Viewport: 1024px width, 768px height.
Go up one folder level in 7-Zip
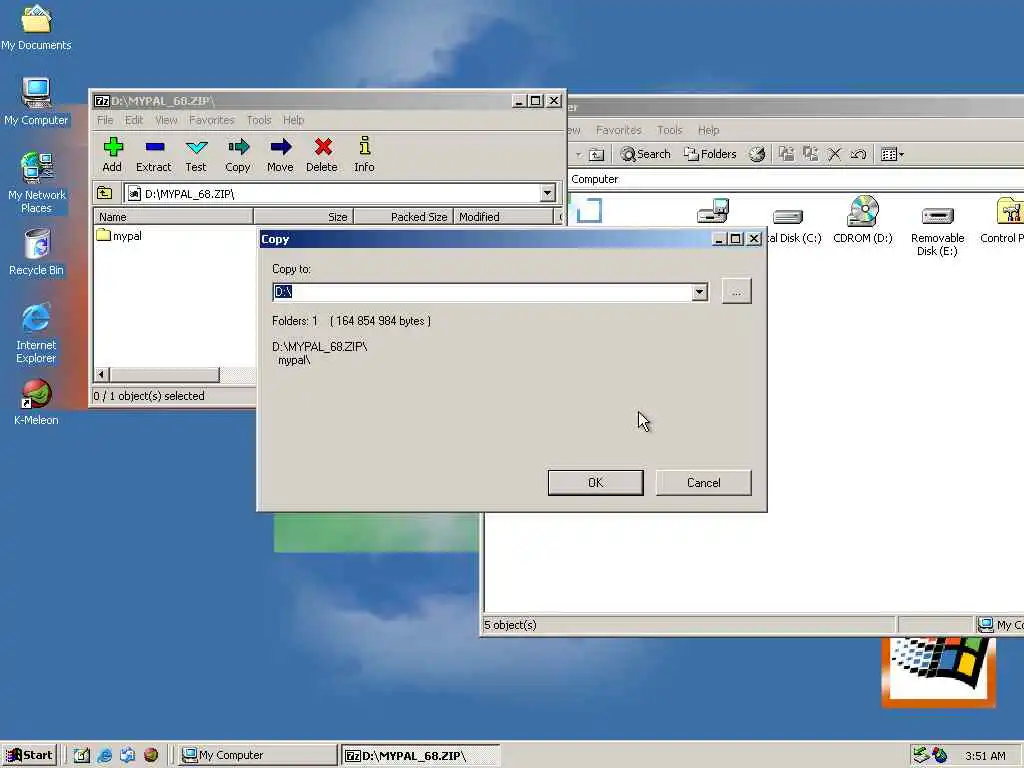coord(104,193)
